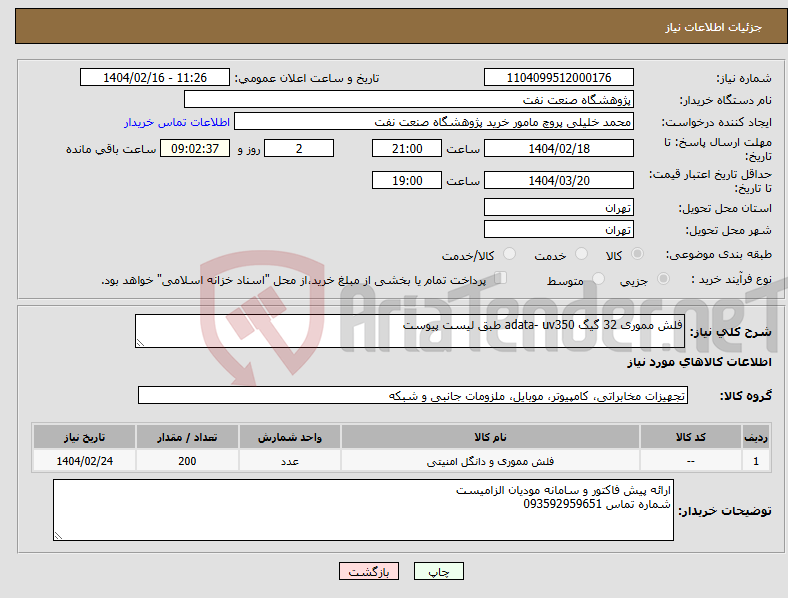The height and width of the screenshot is (598, 788).
Task: Select the کالا/خدمت radio button
Action: tap(510, 254)
